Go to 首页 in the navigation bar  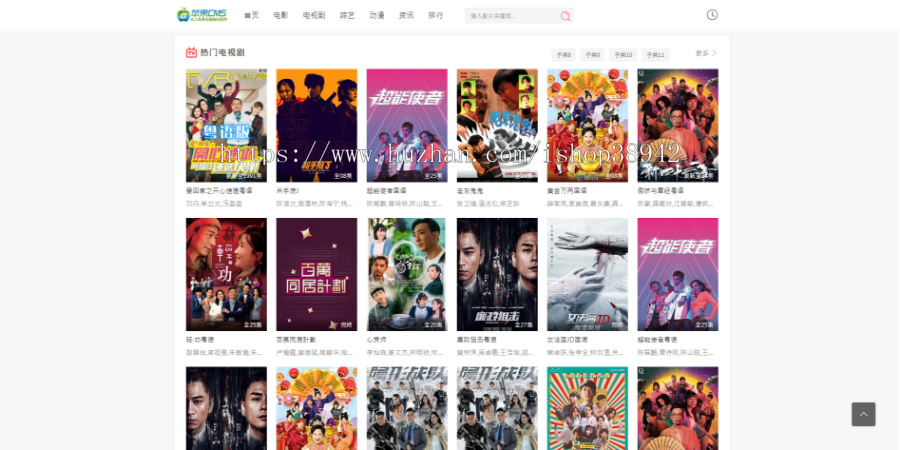pos(251,15)
